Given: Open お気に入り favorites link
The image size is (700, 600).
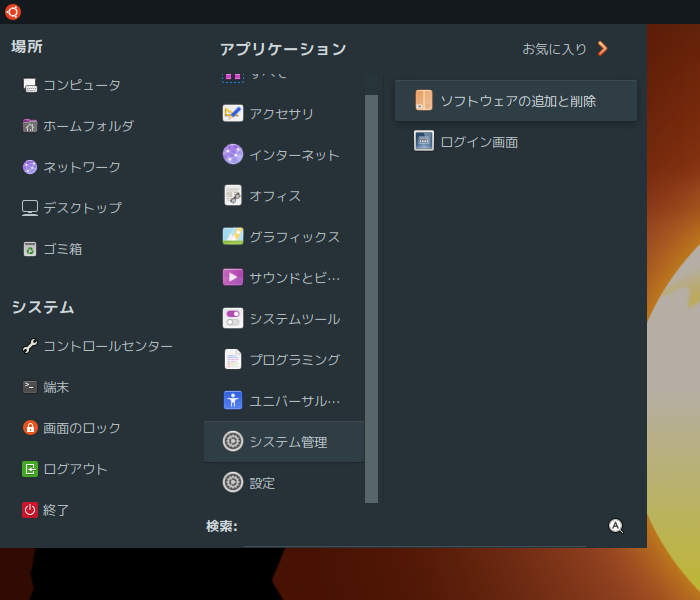Looking at the screenshot, I should pyautogui.click(x=554, y=49).
